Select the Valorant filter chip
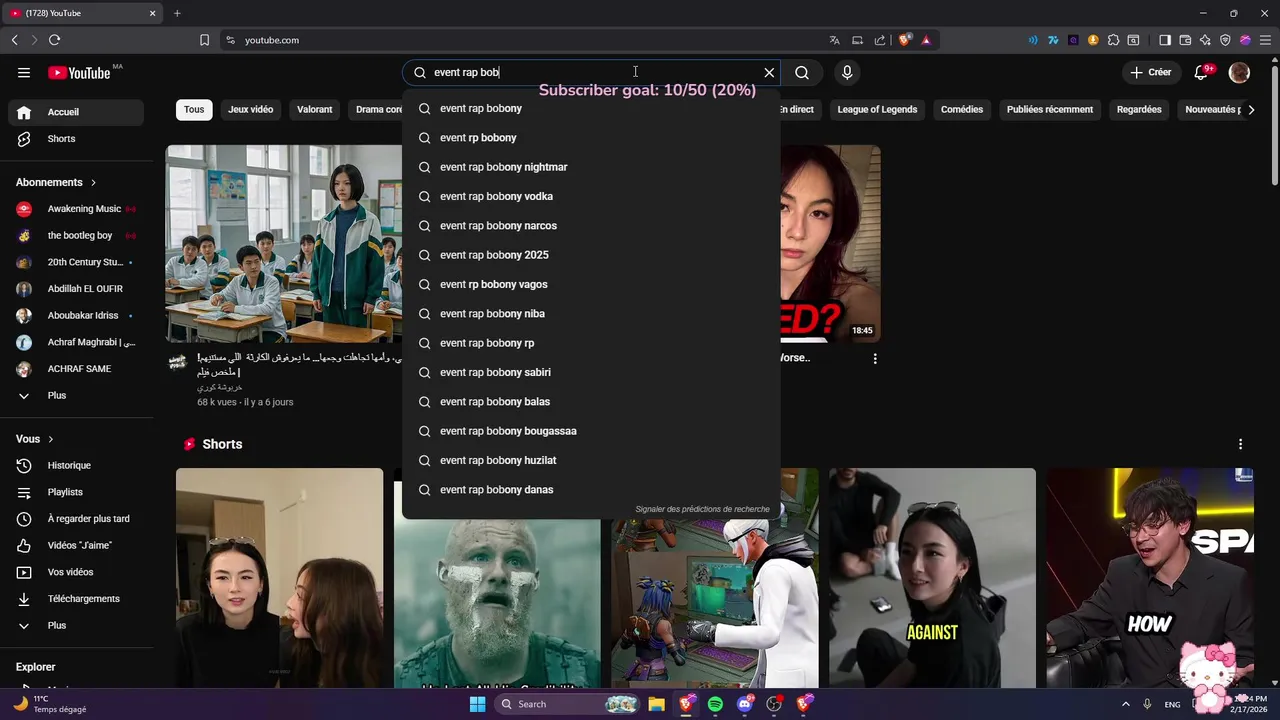The image size is (1280, 720). [314, 109]
